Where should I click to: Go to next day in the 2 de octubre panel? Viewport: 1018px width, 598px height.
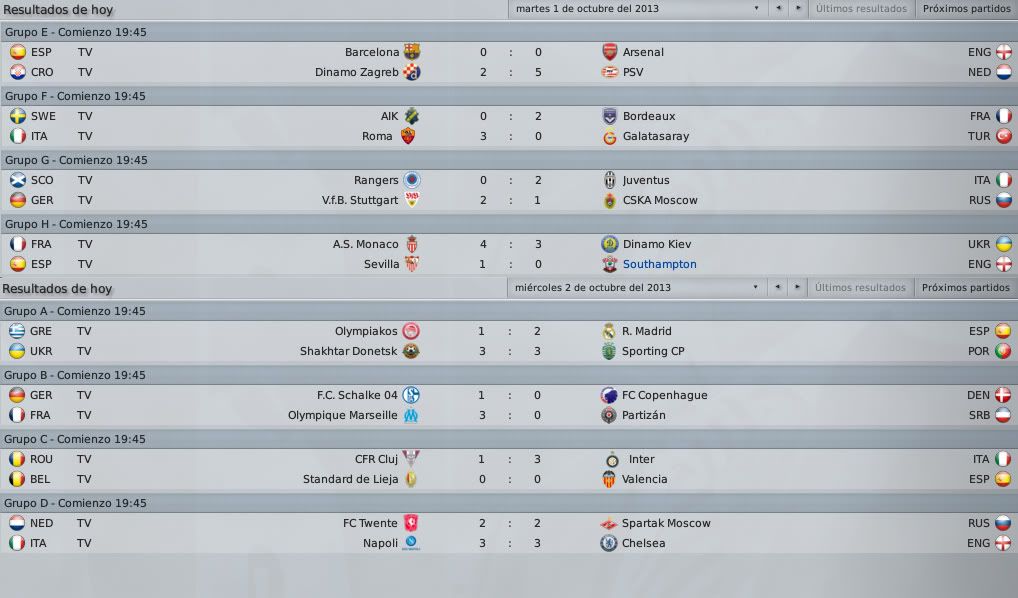(x=797, y=287)
